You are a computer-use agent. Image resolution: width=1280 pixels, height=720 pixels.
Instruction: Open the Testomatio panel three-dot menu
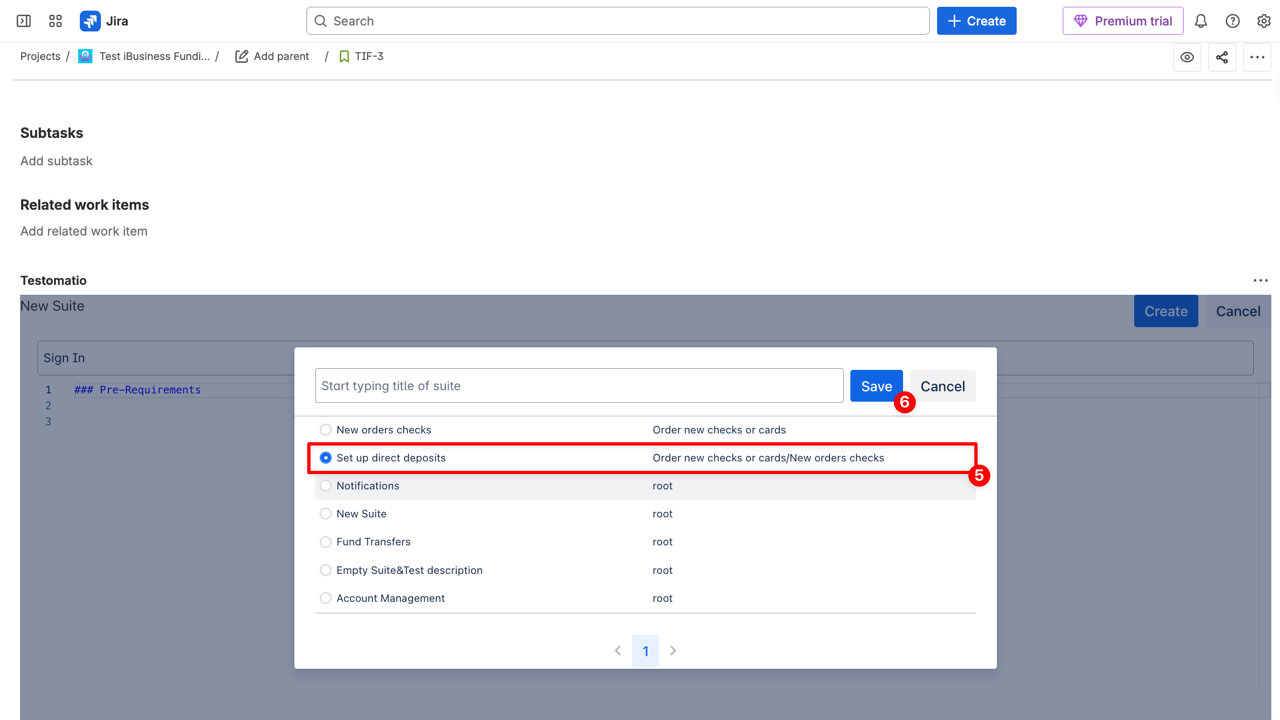pyautogui.click(x=1260, y=281)
